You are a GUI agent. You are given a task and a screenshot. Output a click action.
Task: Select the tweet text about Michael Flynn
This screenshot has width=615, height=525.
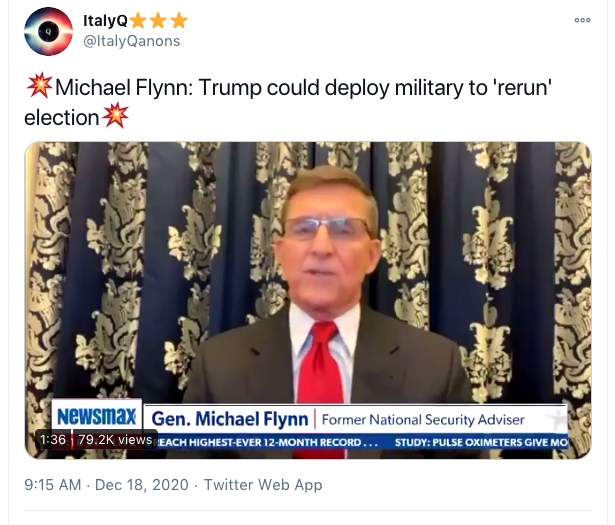click(x=280, y=87)
